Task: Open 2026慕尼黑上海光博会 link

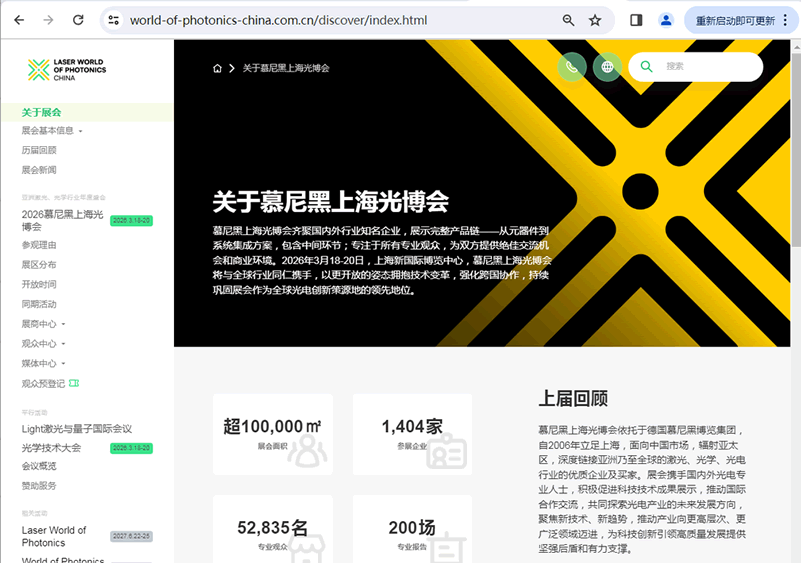Action: click(x=62, y=220)
